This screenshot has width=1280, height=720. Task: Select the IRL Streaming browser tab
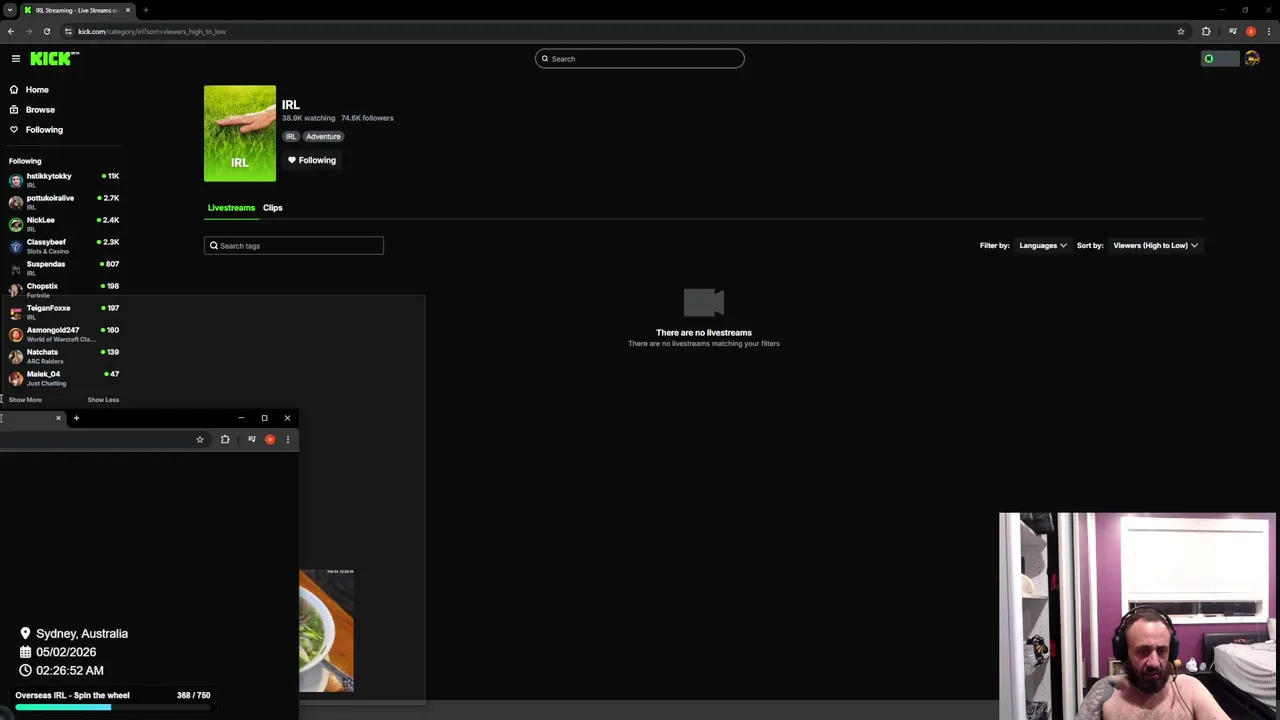point(76,10)
